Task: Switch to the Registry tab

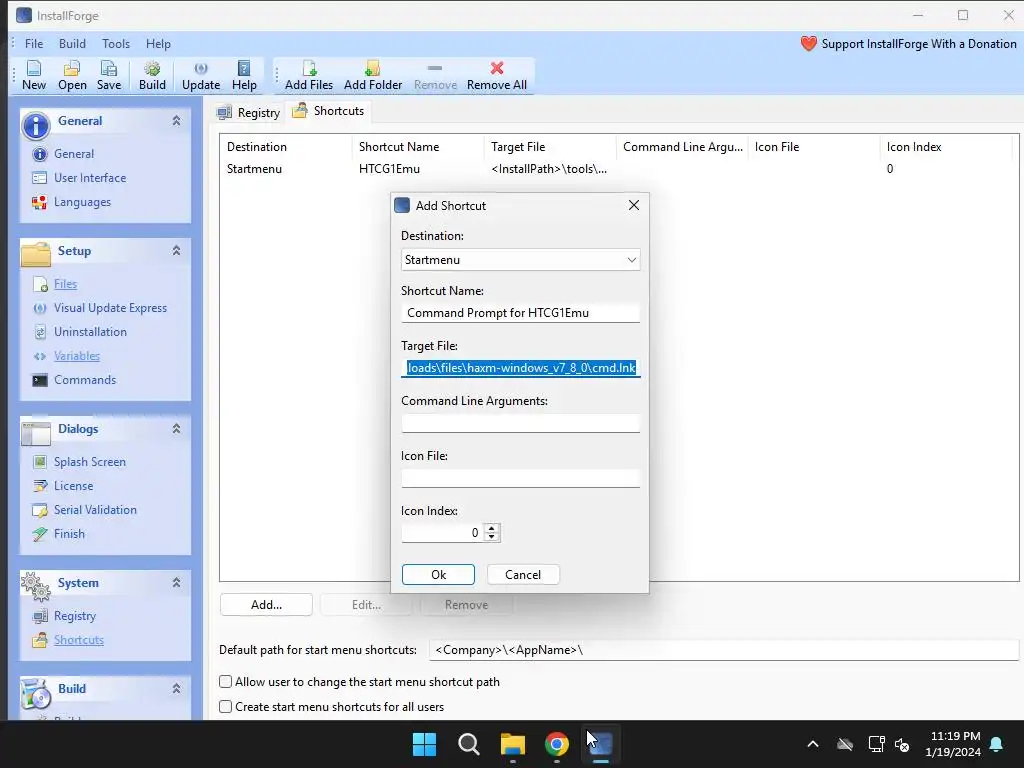Action: (249, 112)
